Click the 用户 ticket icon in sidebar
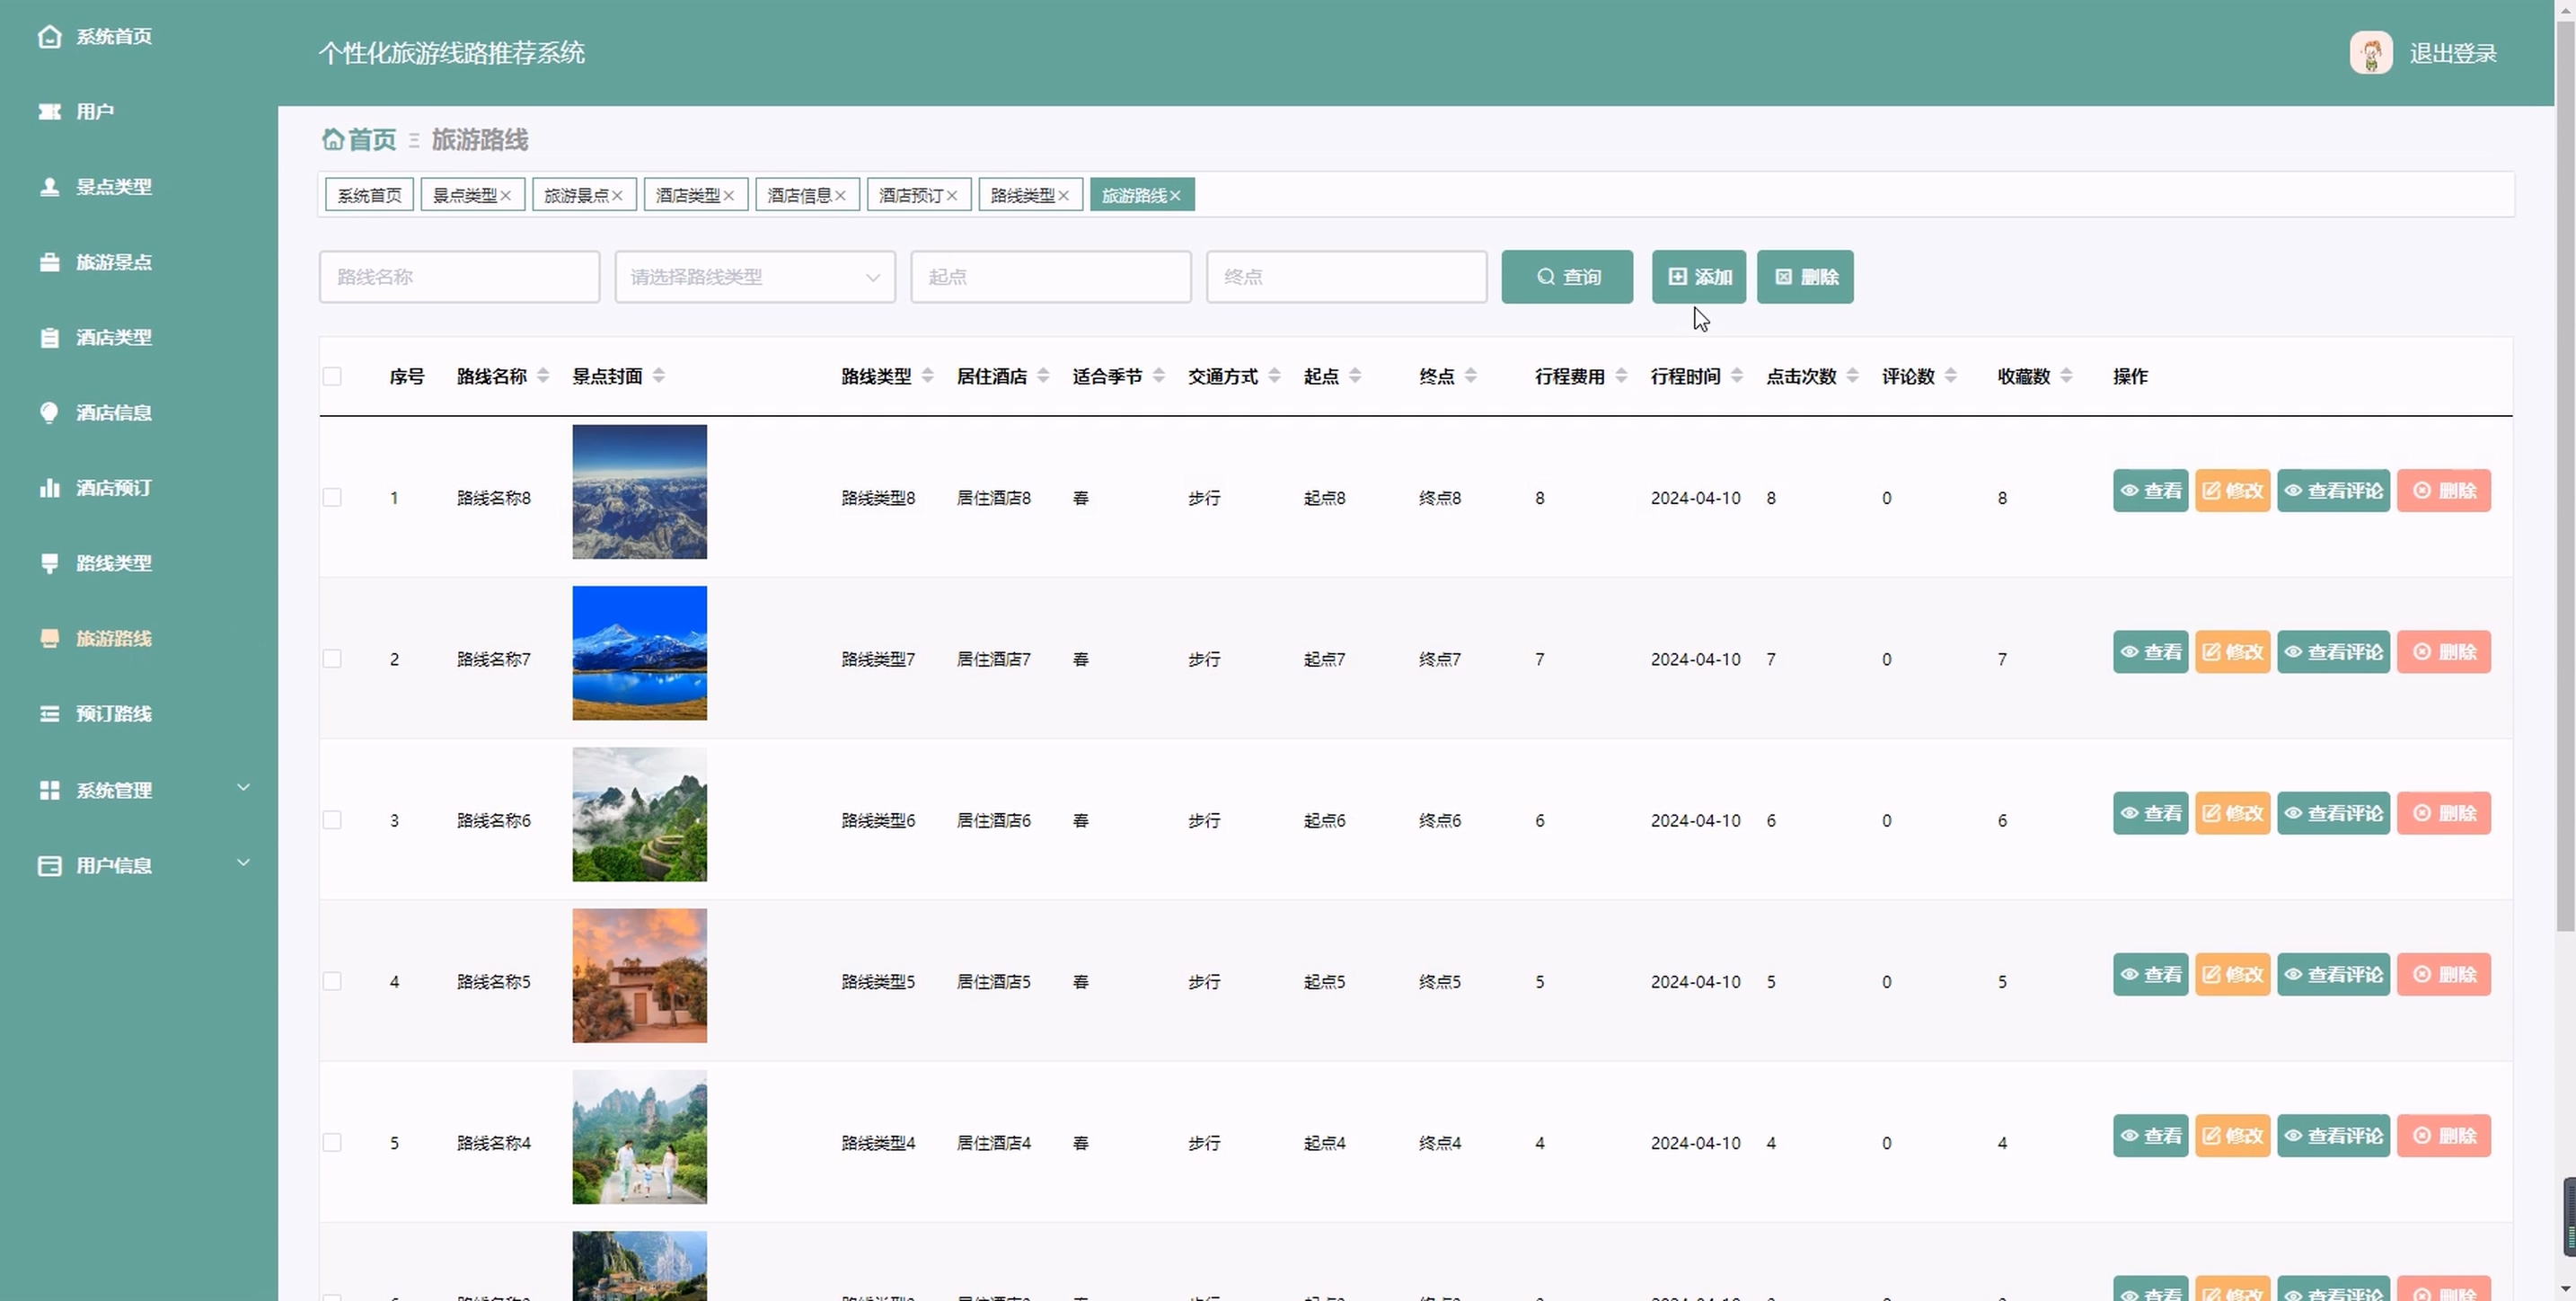The height and width of the screenshot is (1301, 2576). pos(49,112)
